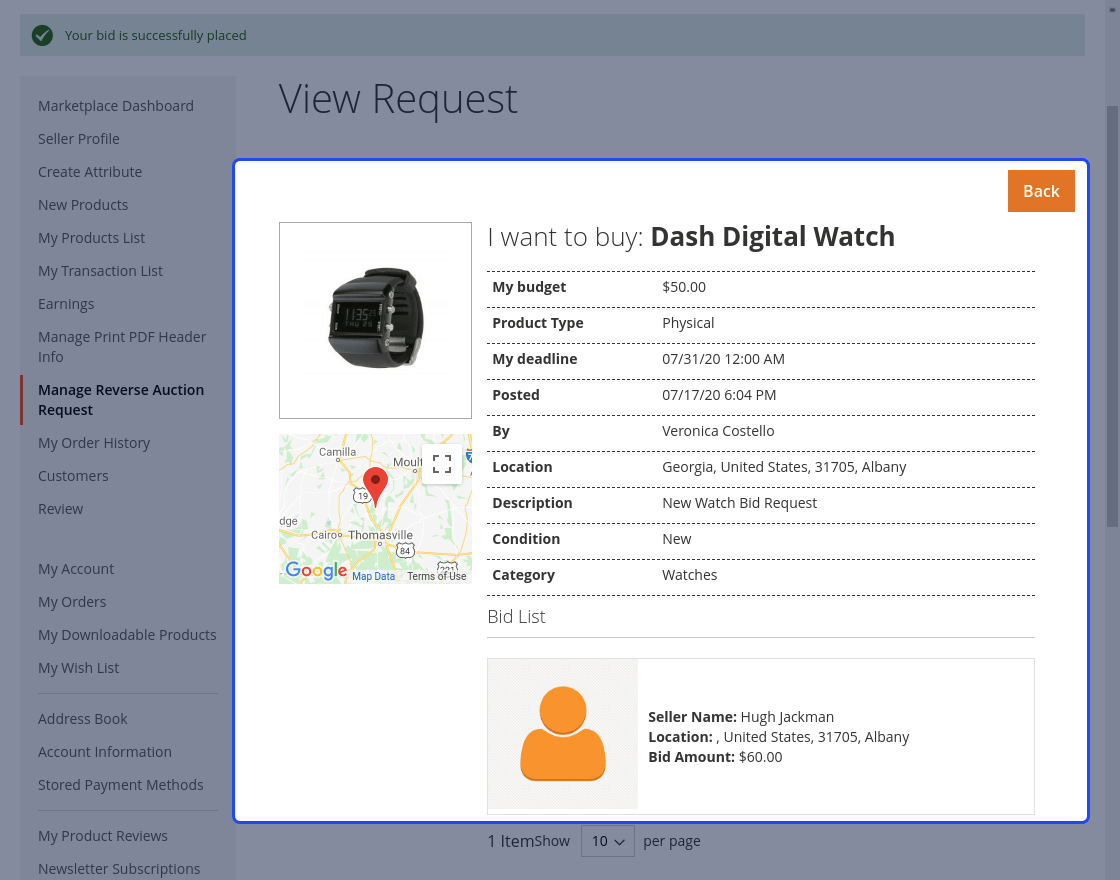Open the items per page dropdown
Screen dimensions: 1120x880
point(608,841)
